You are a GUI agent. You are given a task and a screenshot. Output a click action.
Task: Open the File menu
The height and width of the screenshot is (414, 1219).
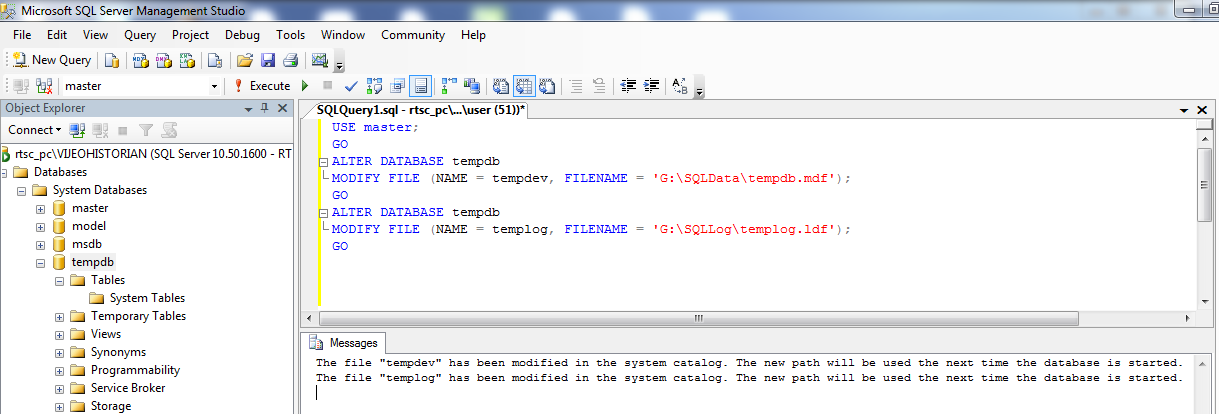(22, 34)
